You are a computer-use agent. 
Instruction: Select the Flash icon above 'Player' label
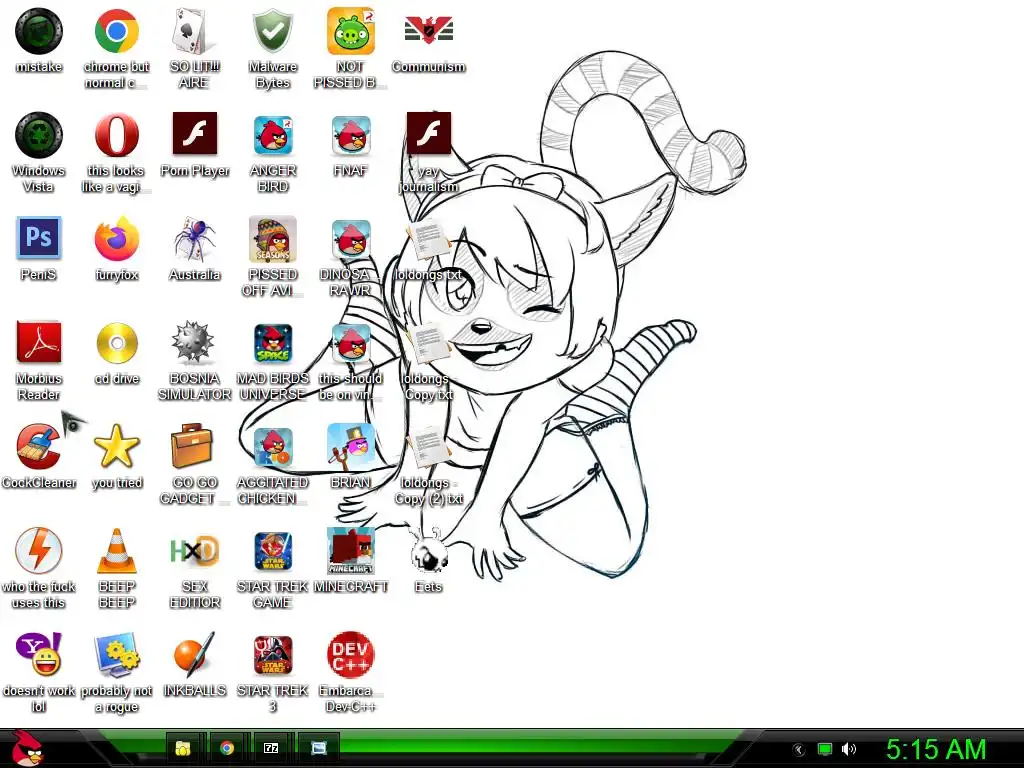195,133
